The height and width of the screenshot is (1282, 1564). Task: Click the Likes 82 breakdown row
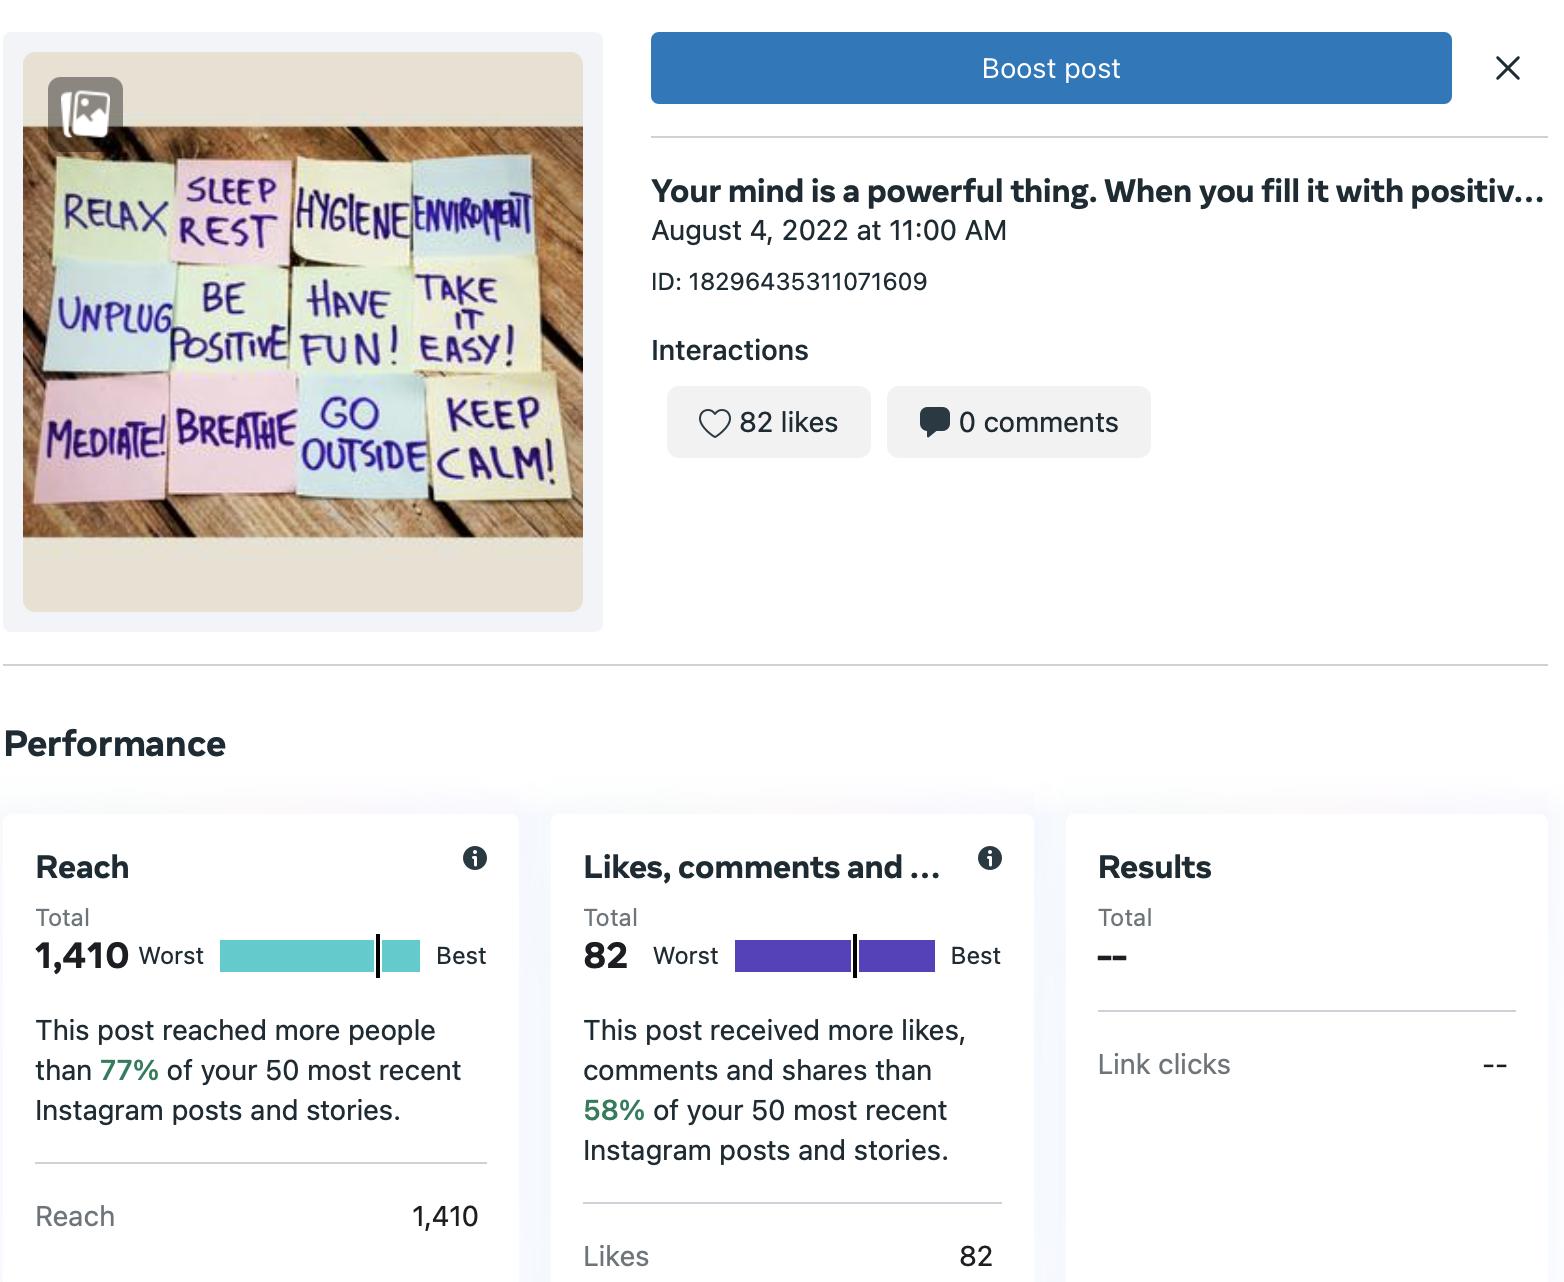(x=790, y=1256)
